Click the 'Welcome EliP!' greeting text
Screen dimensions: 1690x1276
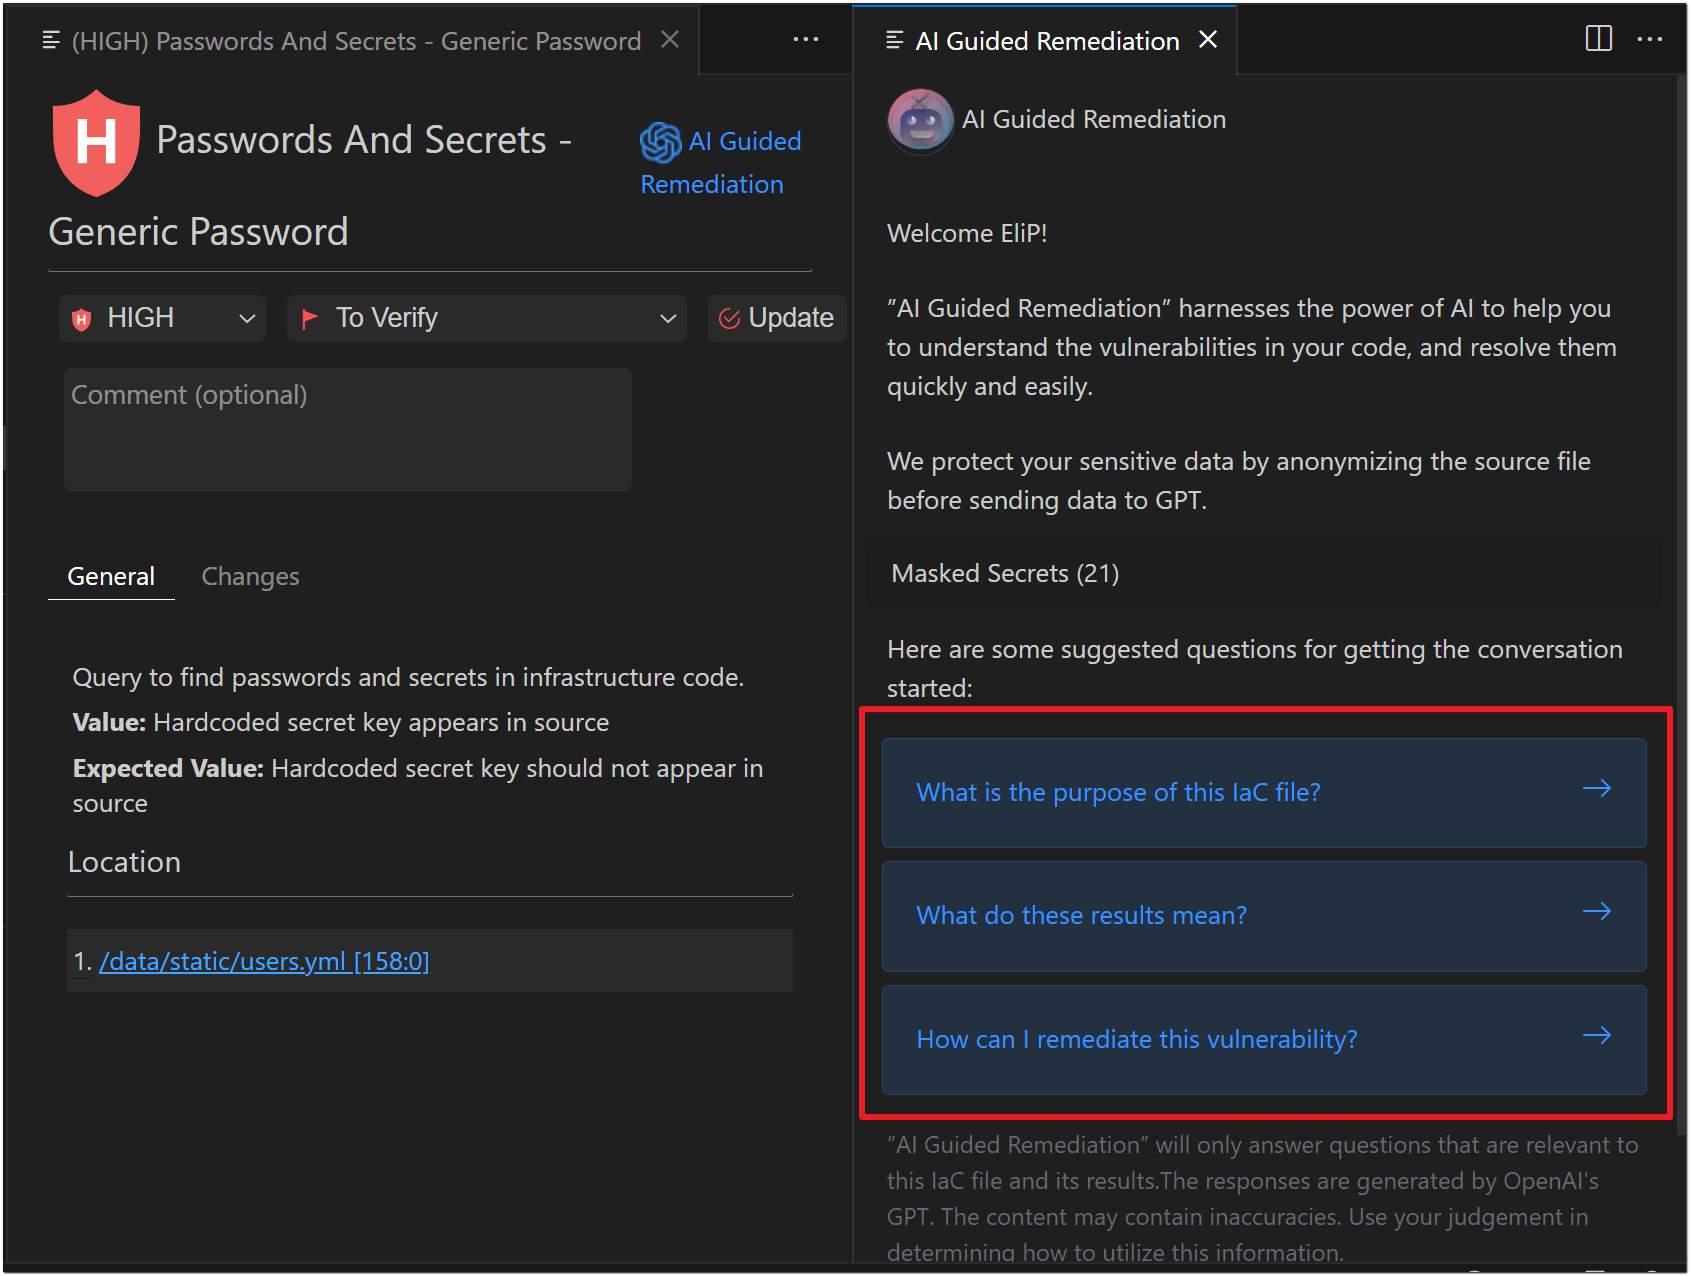[967, 233]
